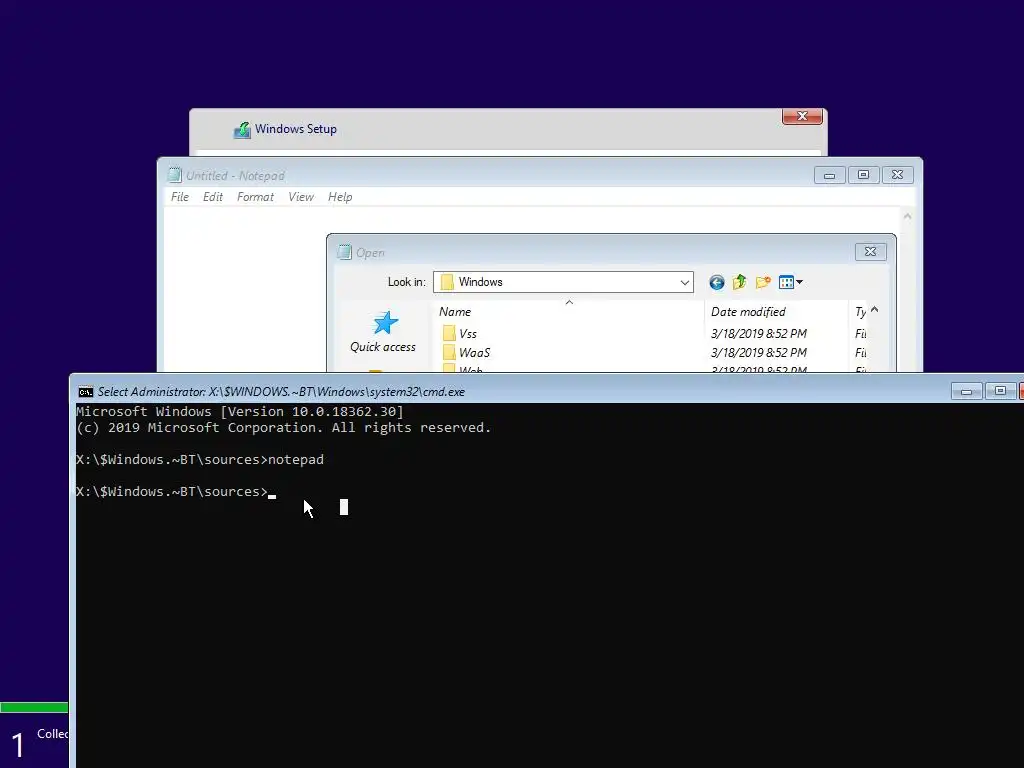Expand the Look in dropdown
This screenshot has width=1024, height=768.
point(684,282)
